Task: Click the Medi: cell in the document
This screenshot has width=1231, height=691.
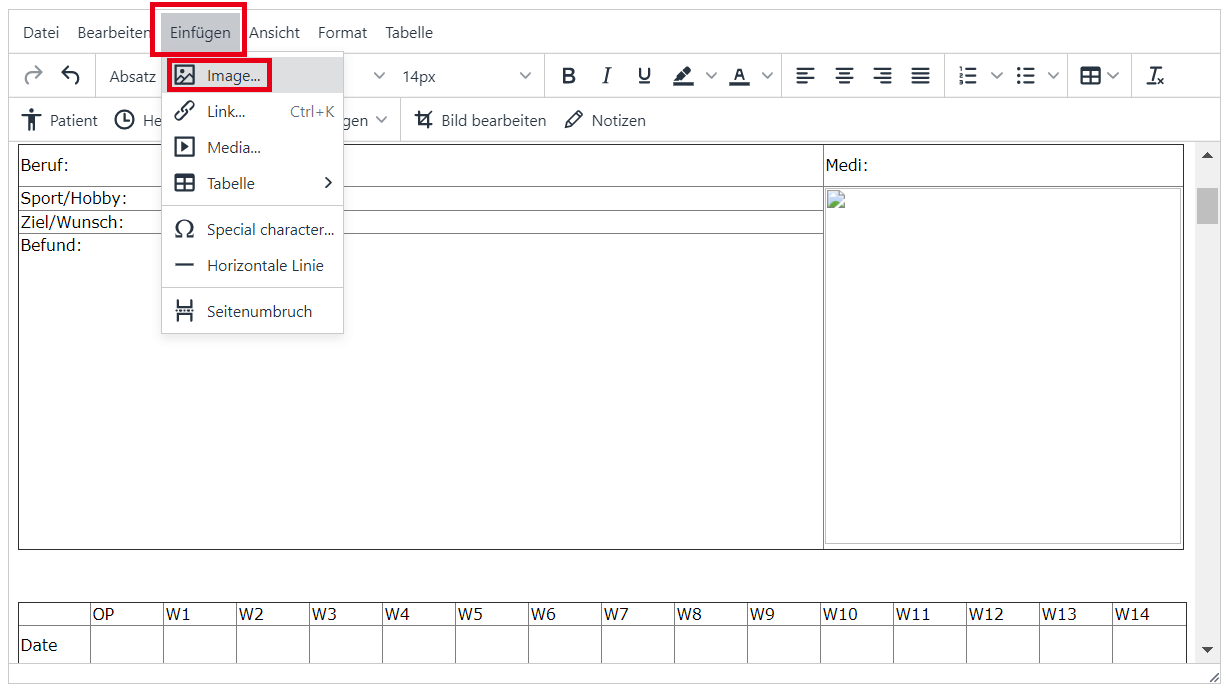Action: (1003, 166)
